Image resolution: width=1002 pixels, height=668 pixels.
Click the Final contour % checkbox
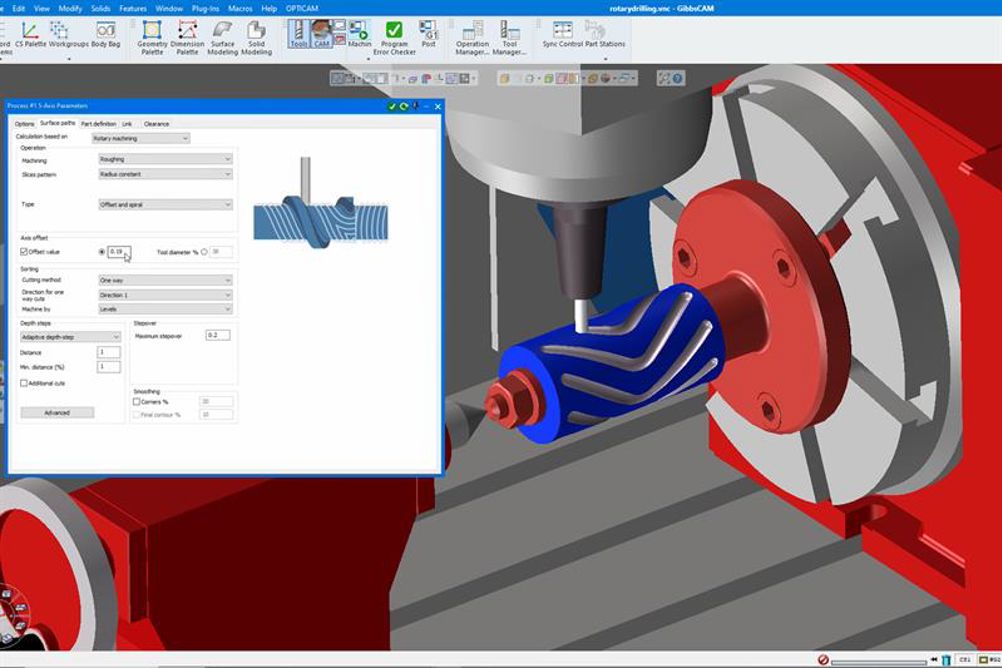[136, 415]
